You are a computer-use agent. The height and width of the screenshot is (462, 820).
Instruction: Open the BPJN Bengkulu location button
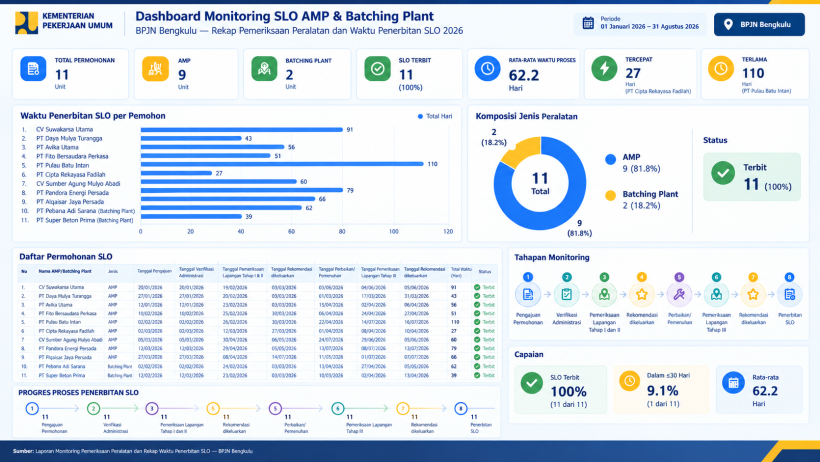coord(759,25)
